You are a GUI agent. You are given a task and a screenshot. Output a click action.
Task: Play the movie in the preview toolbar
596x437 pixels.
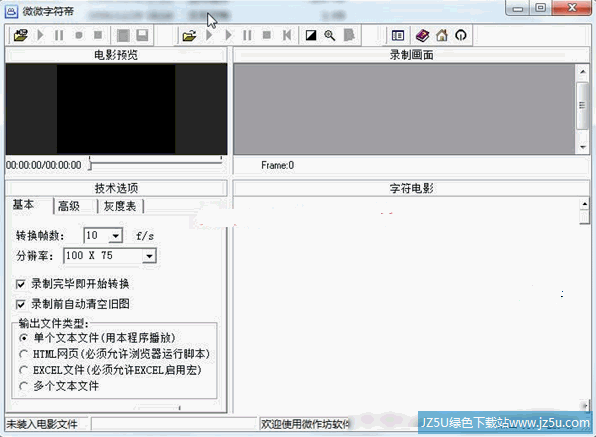40,35
